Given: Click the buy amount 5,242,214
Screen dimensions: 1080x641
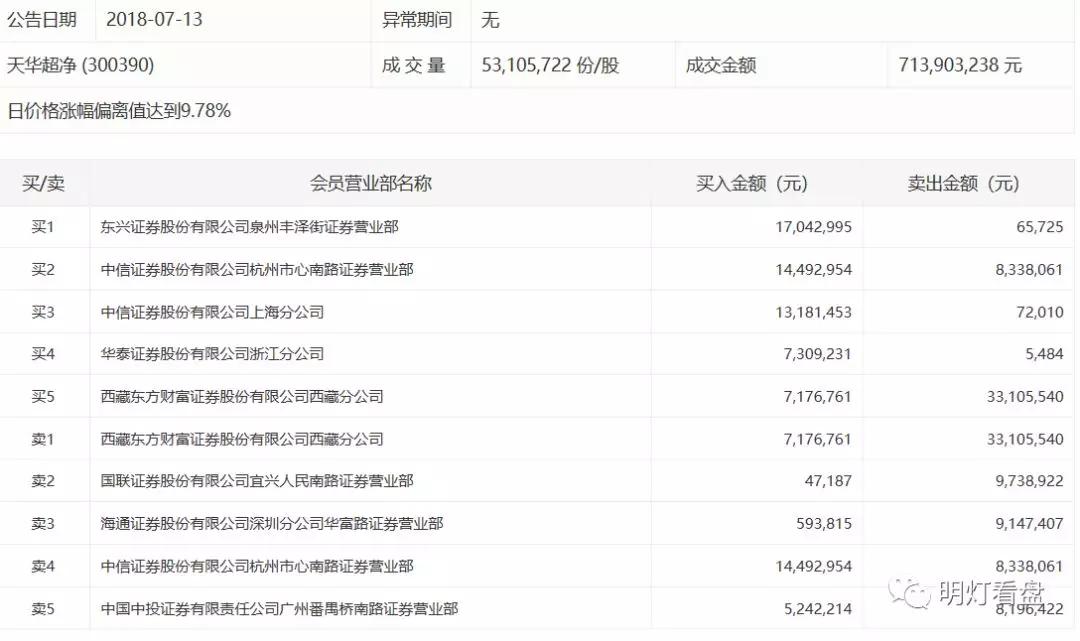Looking at the screenshot, I should point(818,609).
